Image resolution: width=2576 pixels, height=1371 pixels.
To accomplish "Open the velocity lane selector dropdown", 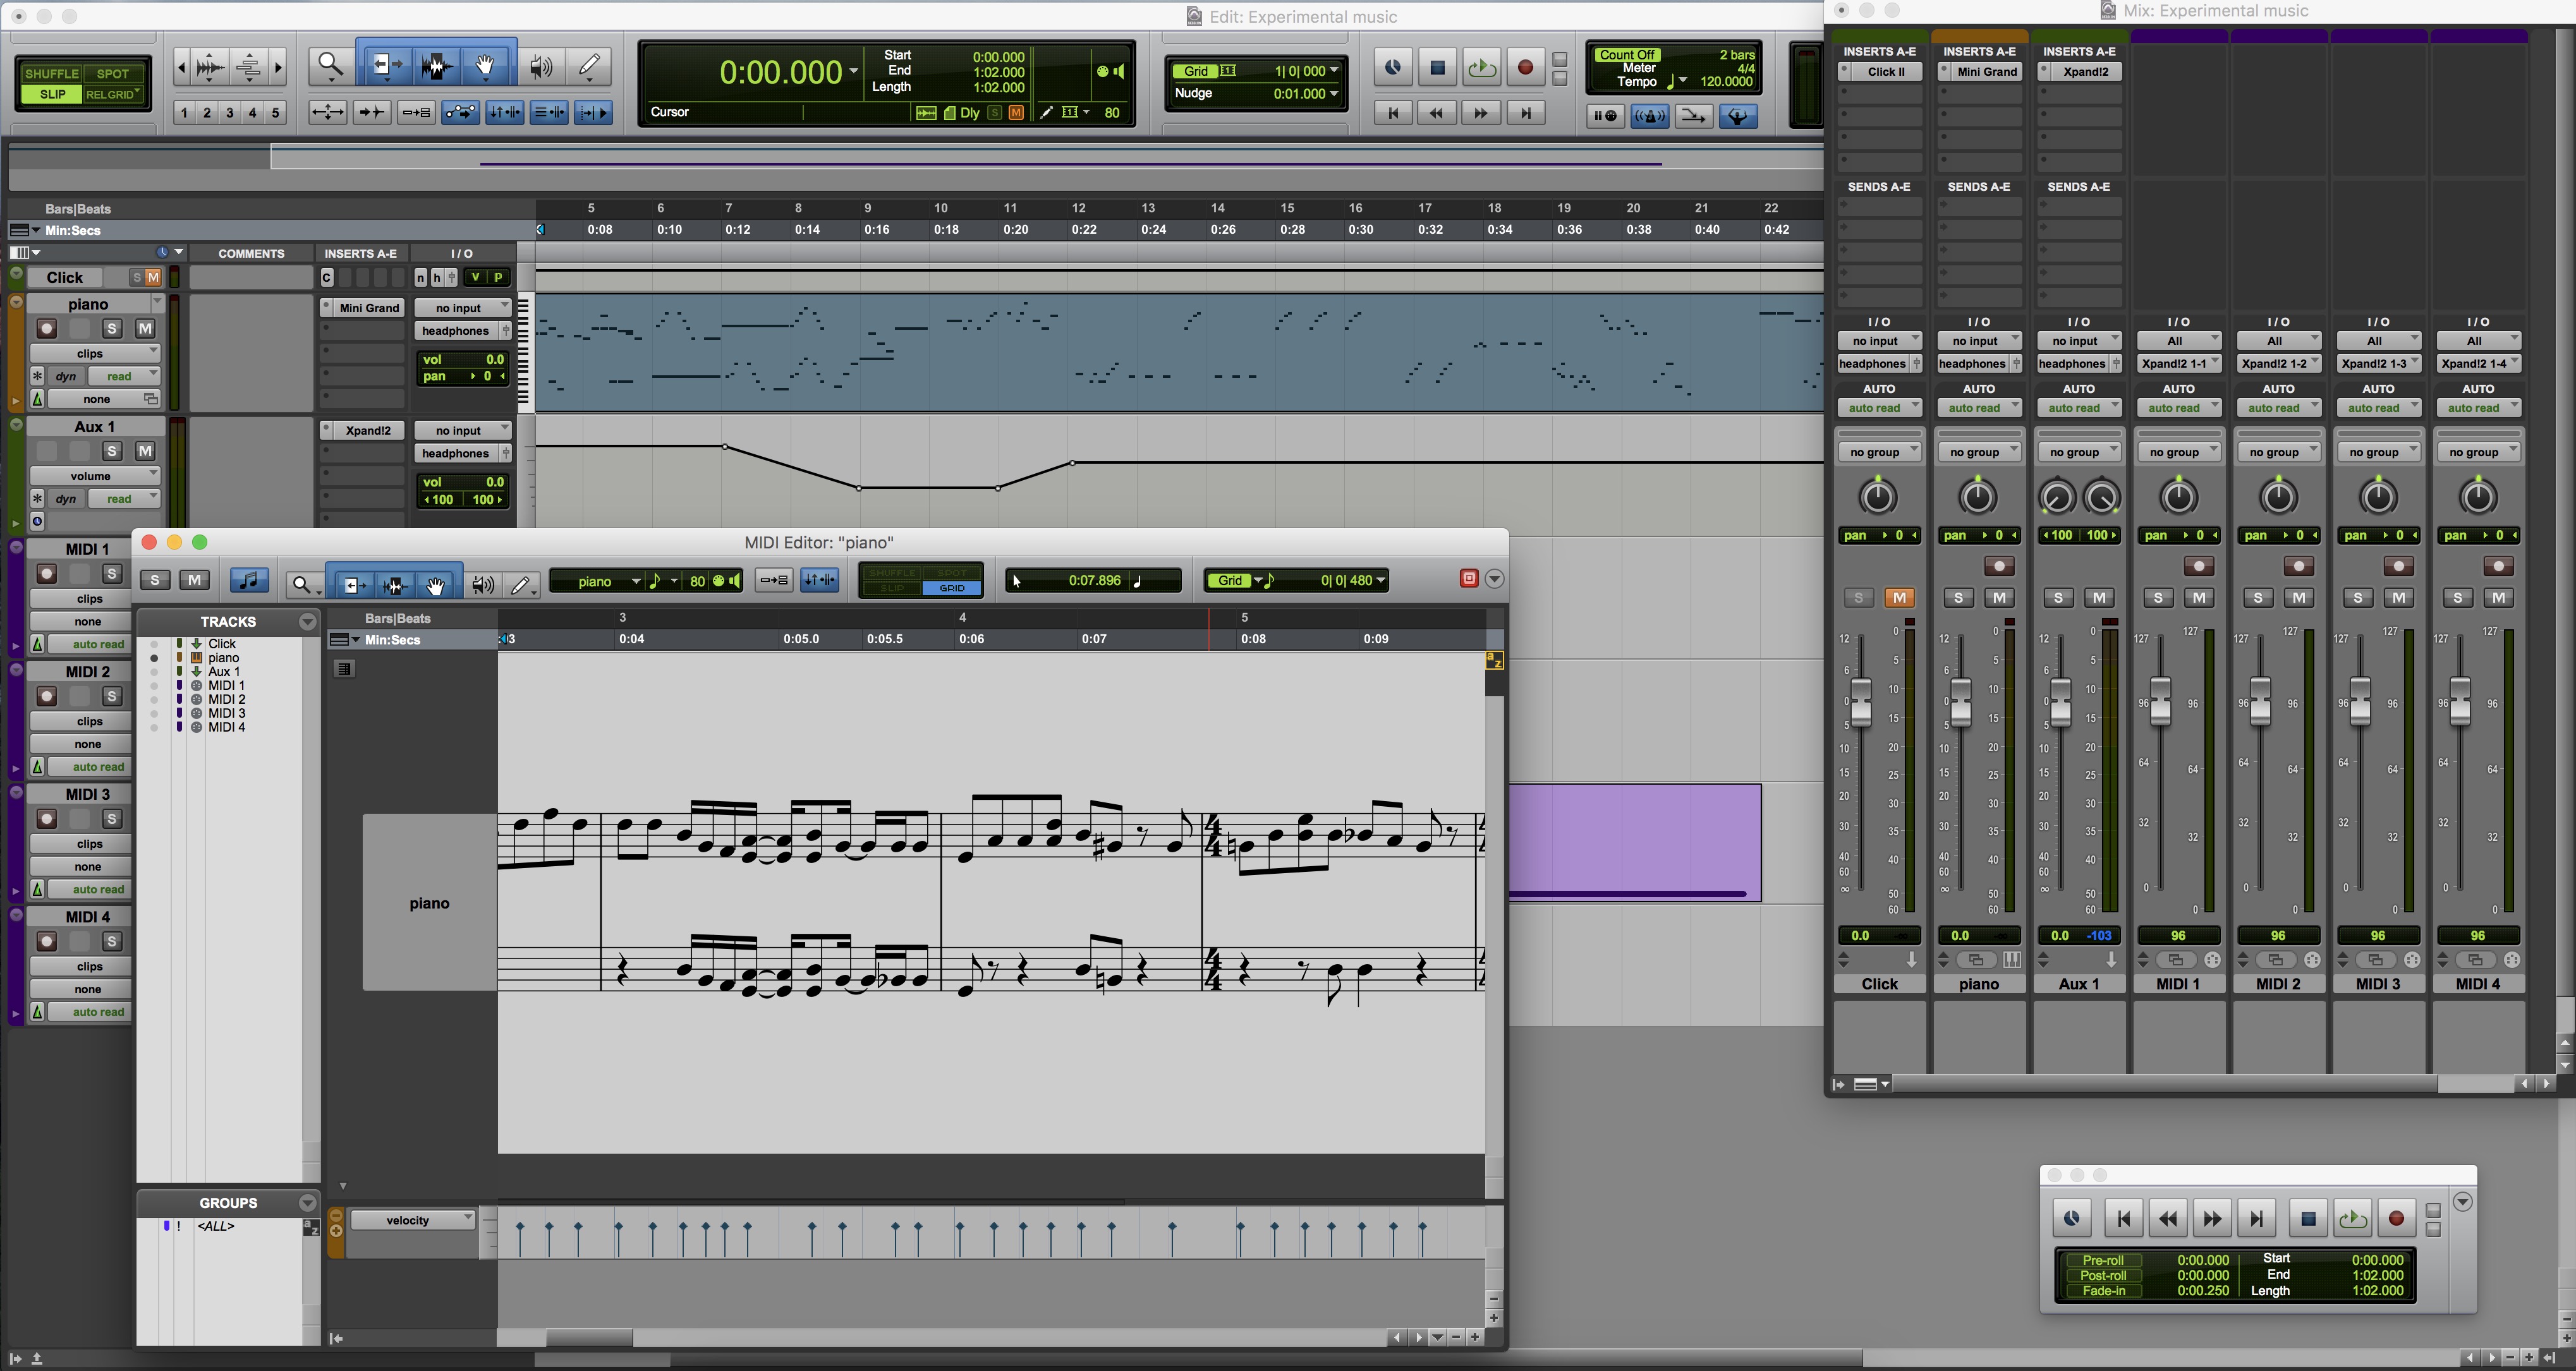I will click(413, 1220).
